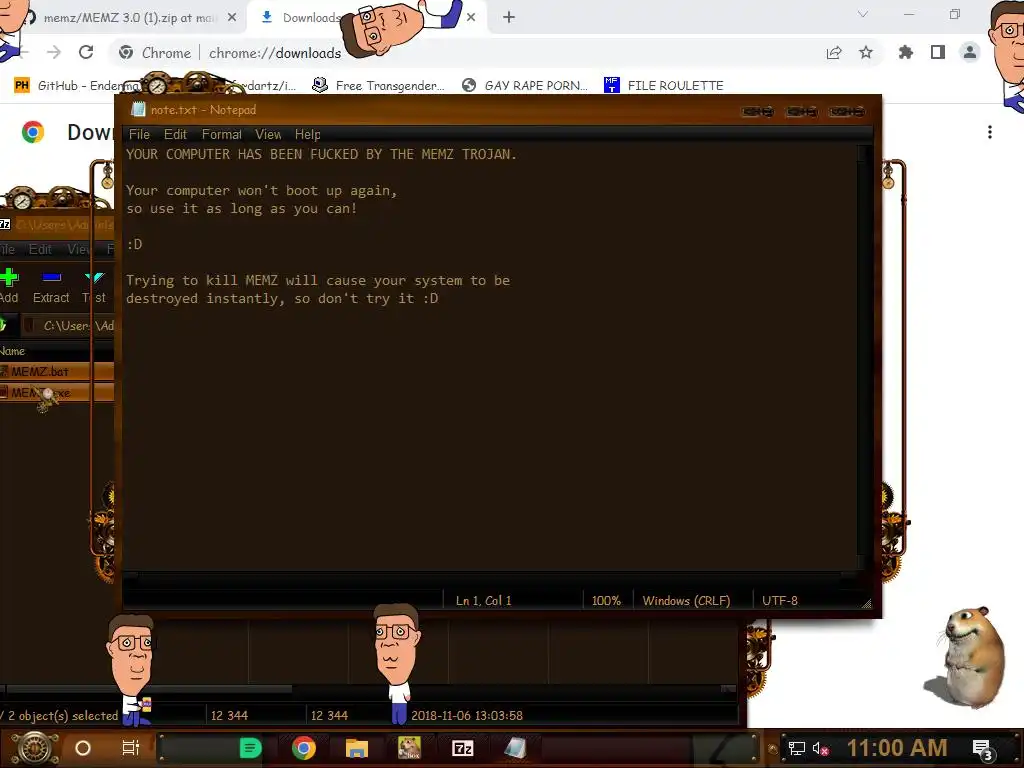Open Notepad View menu

click(268, 135)
